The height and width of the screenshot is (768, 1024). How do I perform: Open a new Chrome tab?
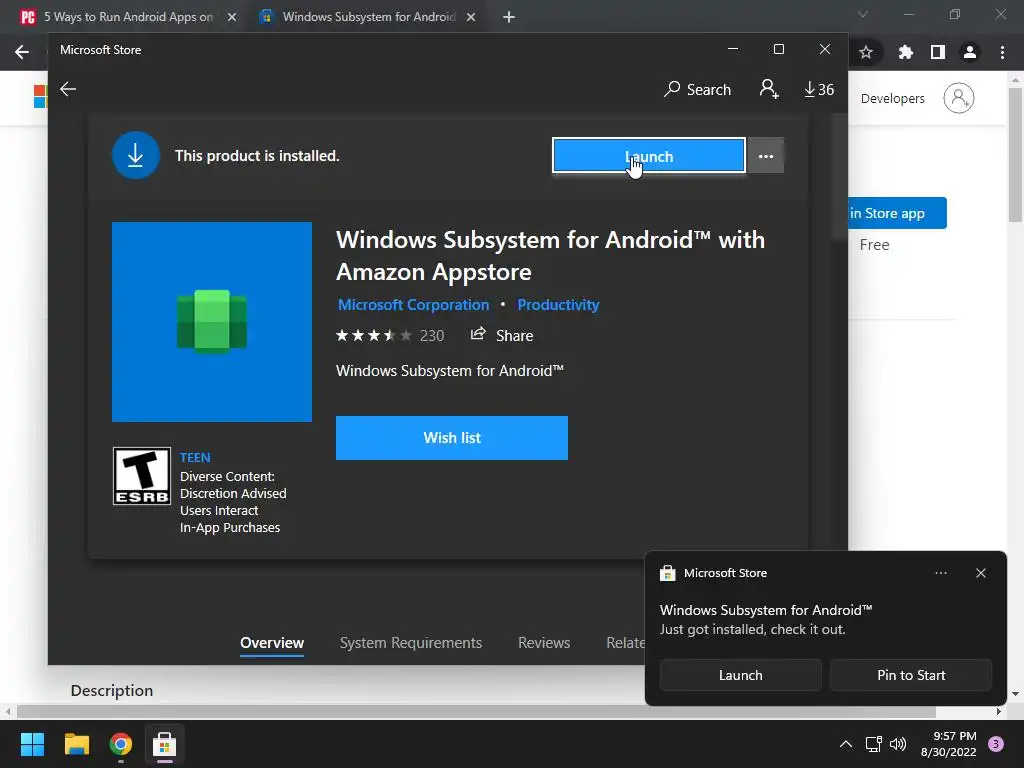509,17
